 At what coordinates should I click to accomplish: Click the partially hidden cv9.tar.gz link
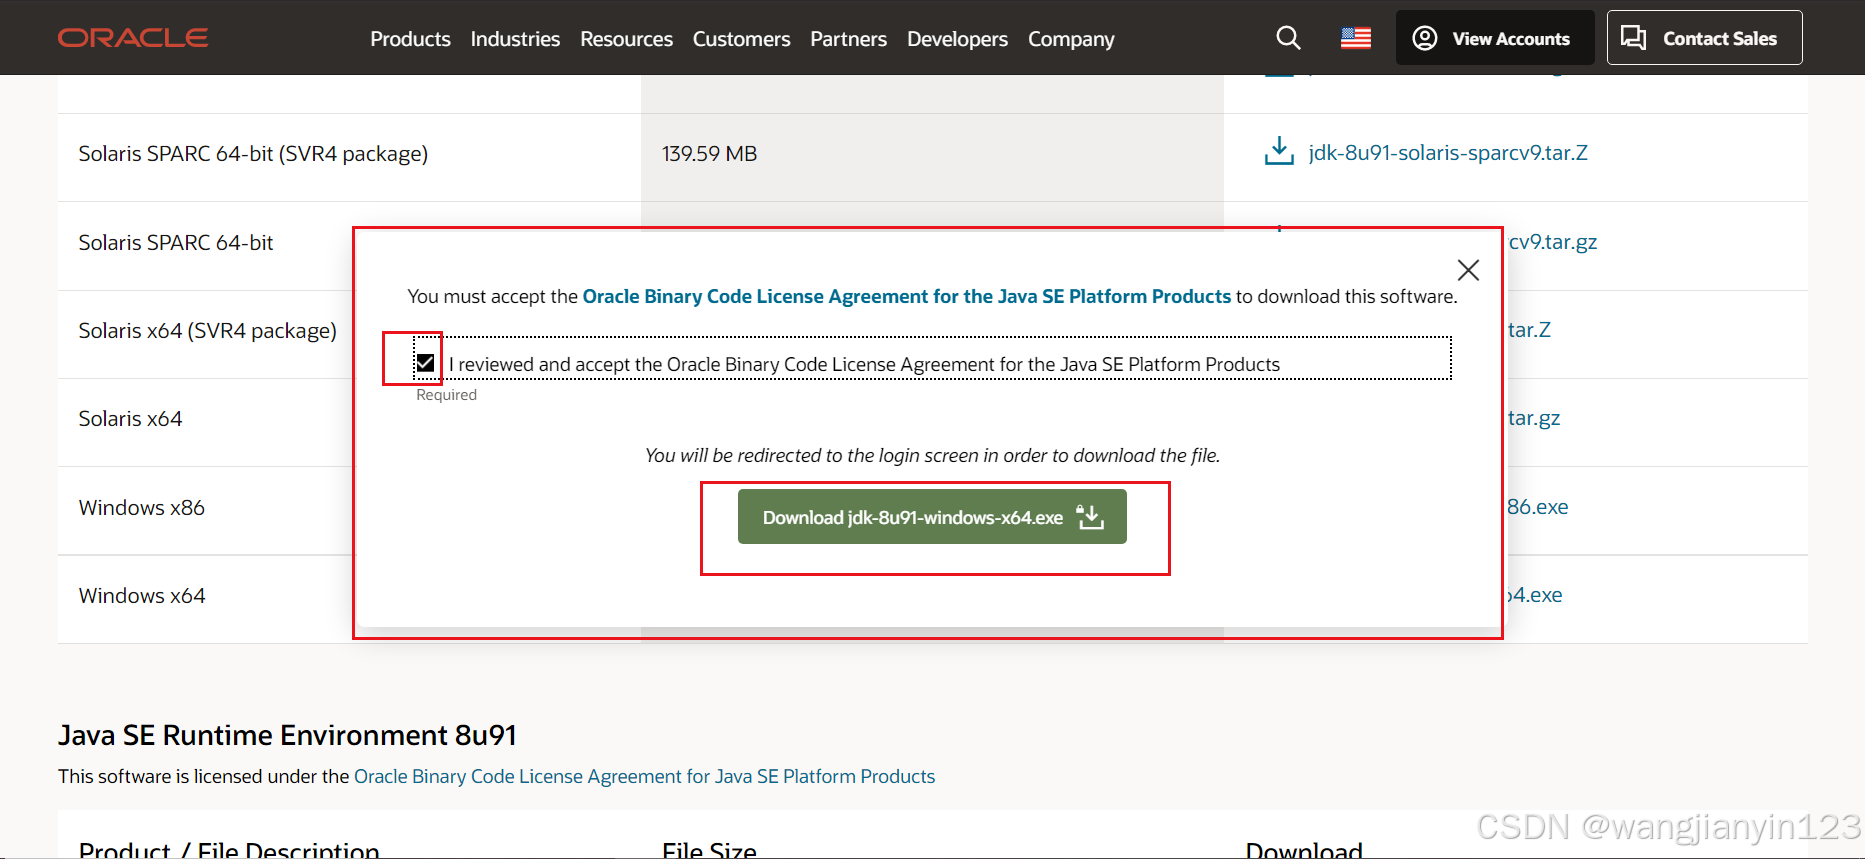pos(1552,242)
